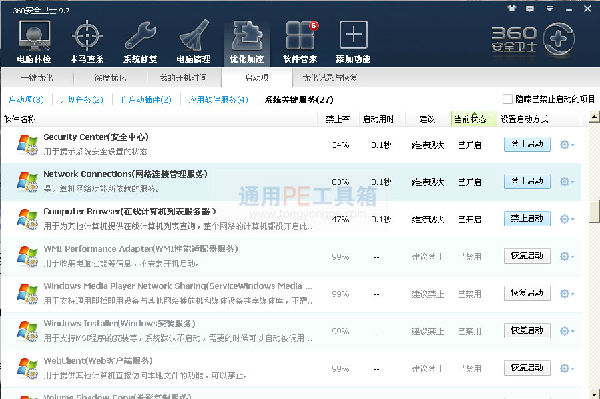Expand the gear dropdown for Windows Installer

[x=567, y=331]
